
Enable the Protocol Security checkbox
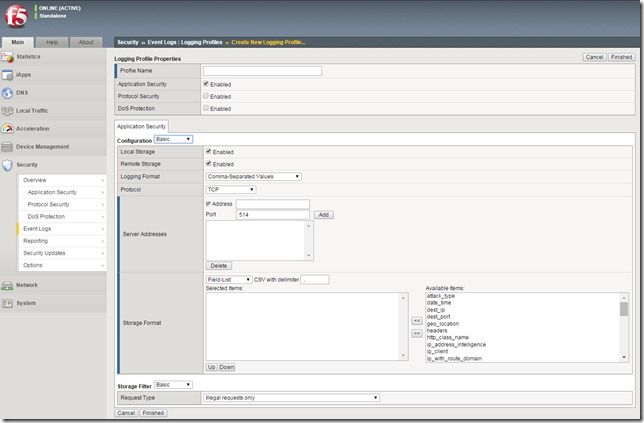click(x=206, y=96)
